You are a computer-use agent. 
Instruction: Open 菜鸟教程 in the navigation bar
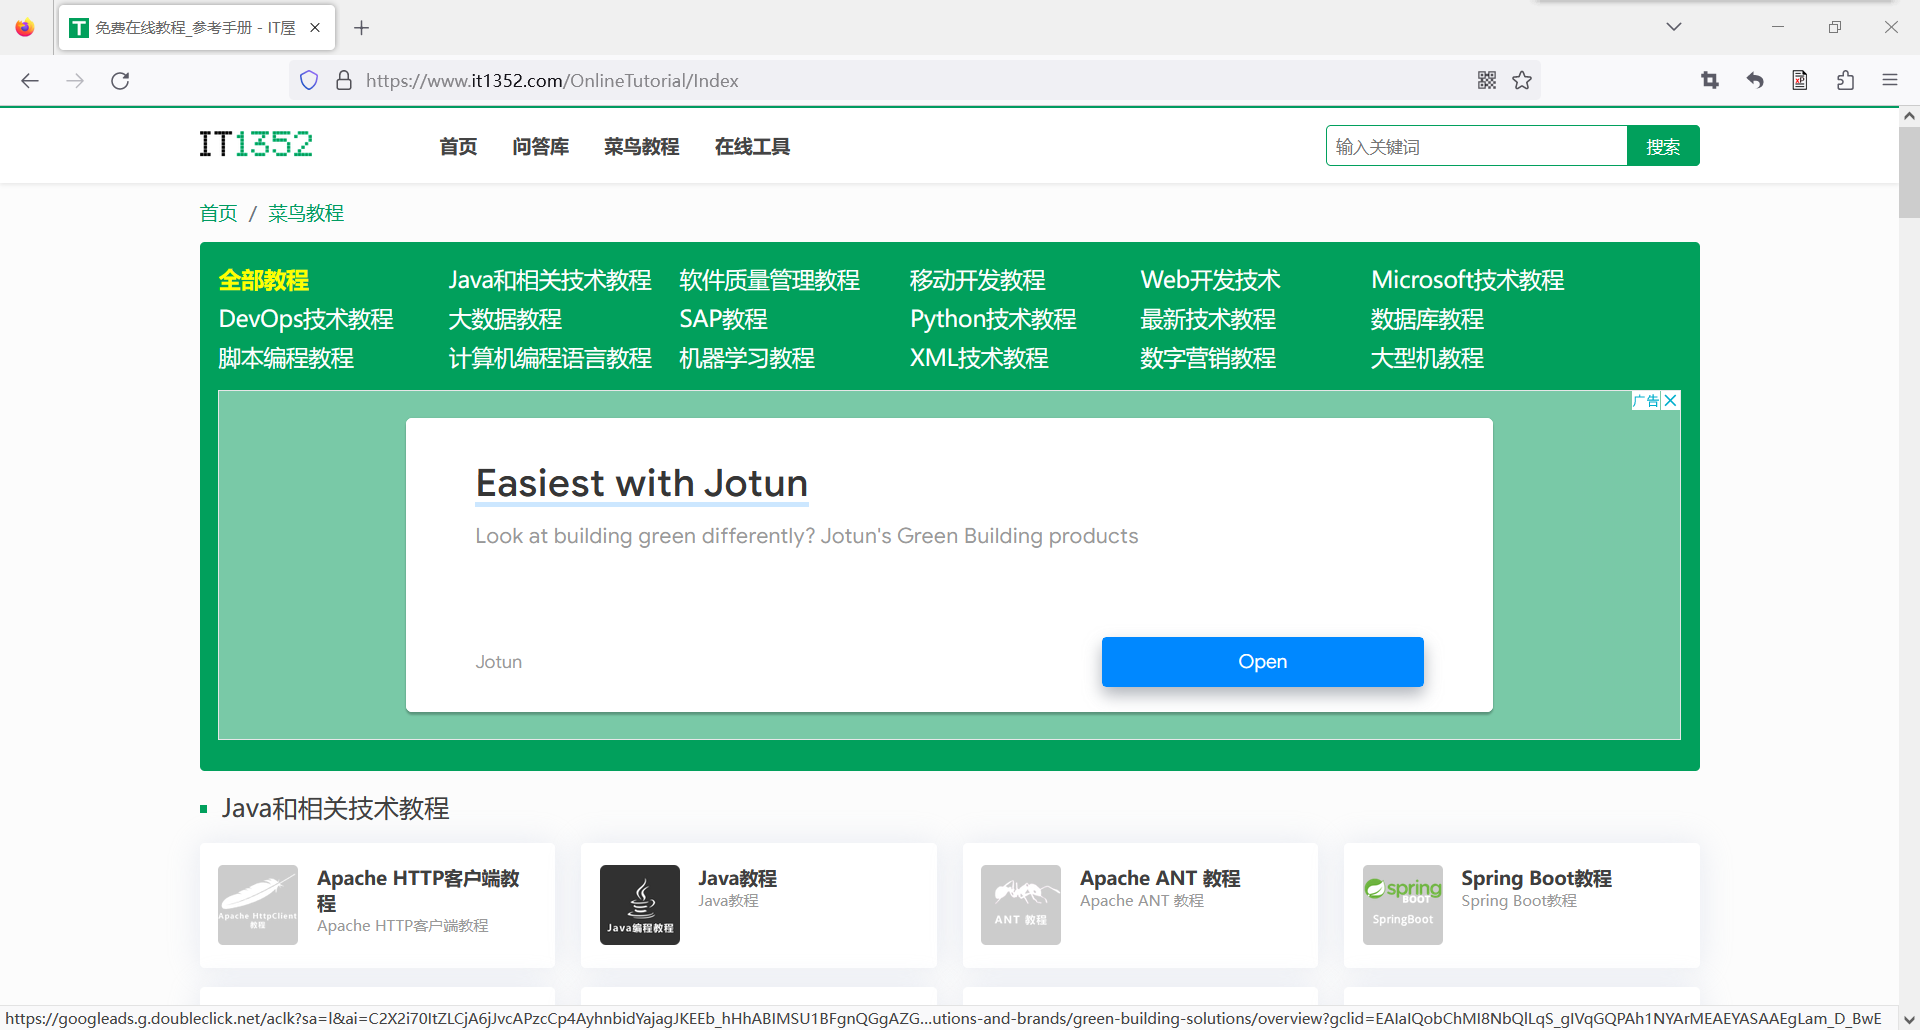click(x=642, y=147)
